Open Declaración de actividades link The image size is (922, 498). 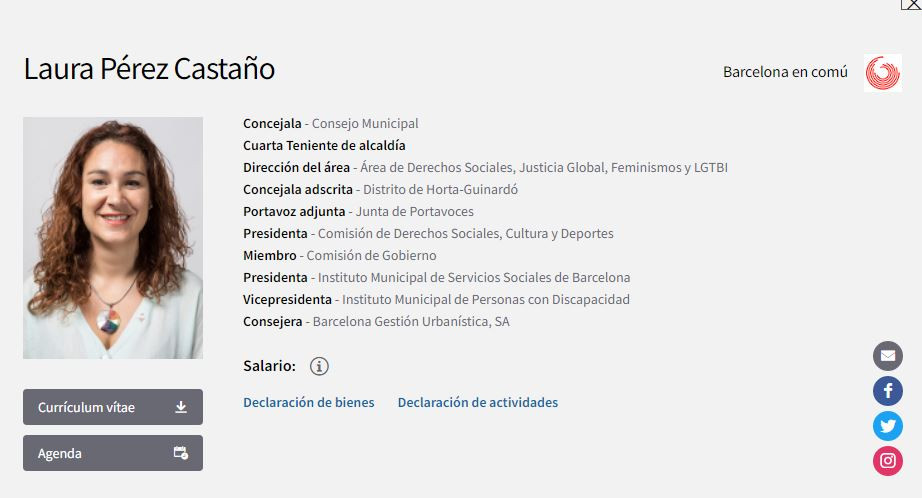pos(478,402)
